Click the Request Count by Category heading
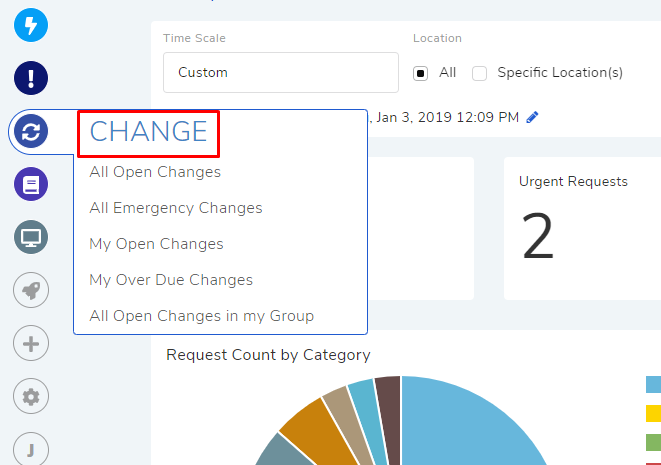 pos(268,355)
